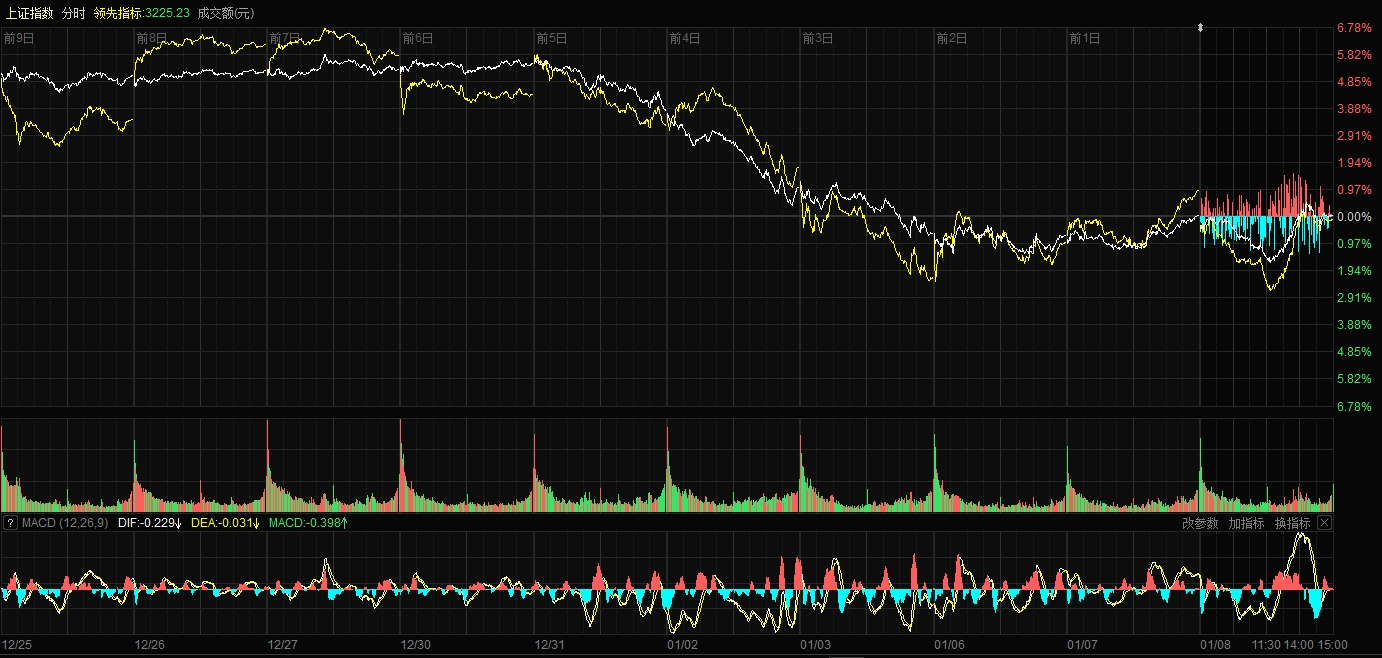Viewport: 1382px width, 658px height.
Task: Click the 11:30 time label
Action: pyautogui.click(x=1266, y=645)
